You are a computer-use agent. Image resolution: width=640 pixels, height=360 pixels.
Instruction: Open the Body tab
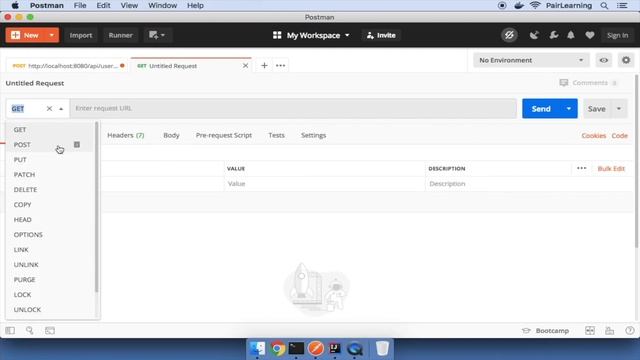click(x=171, y=135)
